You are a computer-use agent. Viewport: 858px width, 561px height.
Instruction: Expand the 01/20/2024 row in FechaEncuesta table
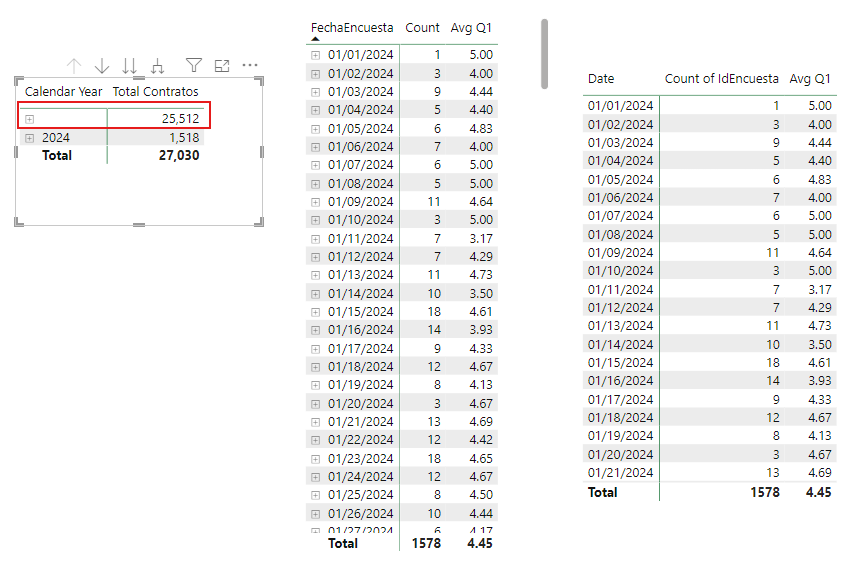pyautogui.click(x=316, y=404)
